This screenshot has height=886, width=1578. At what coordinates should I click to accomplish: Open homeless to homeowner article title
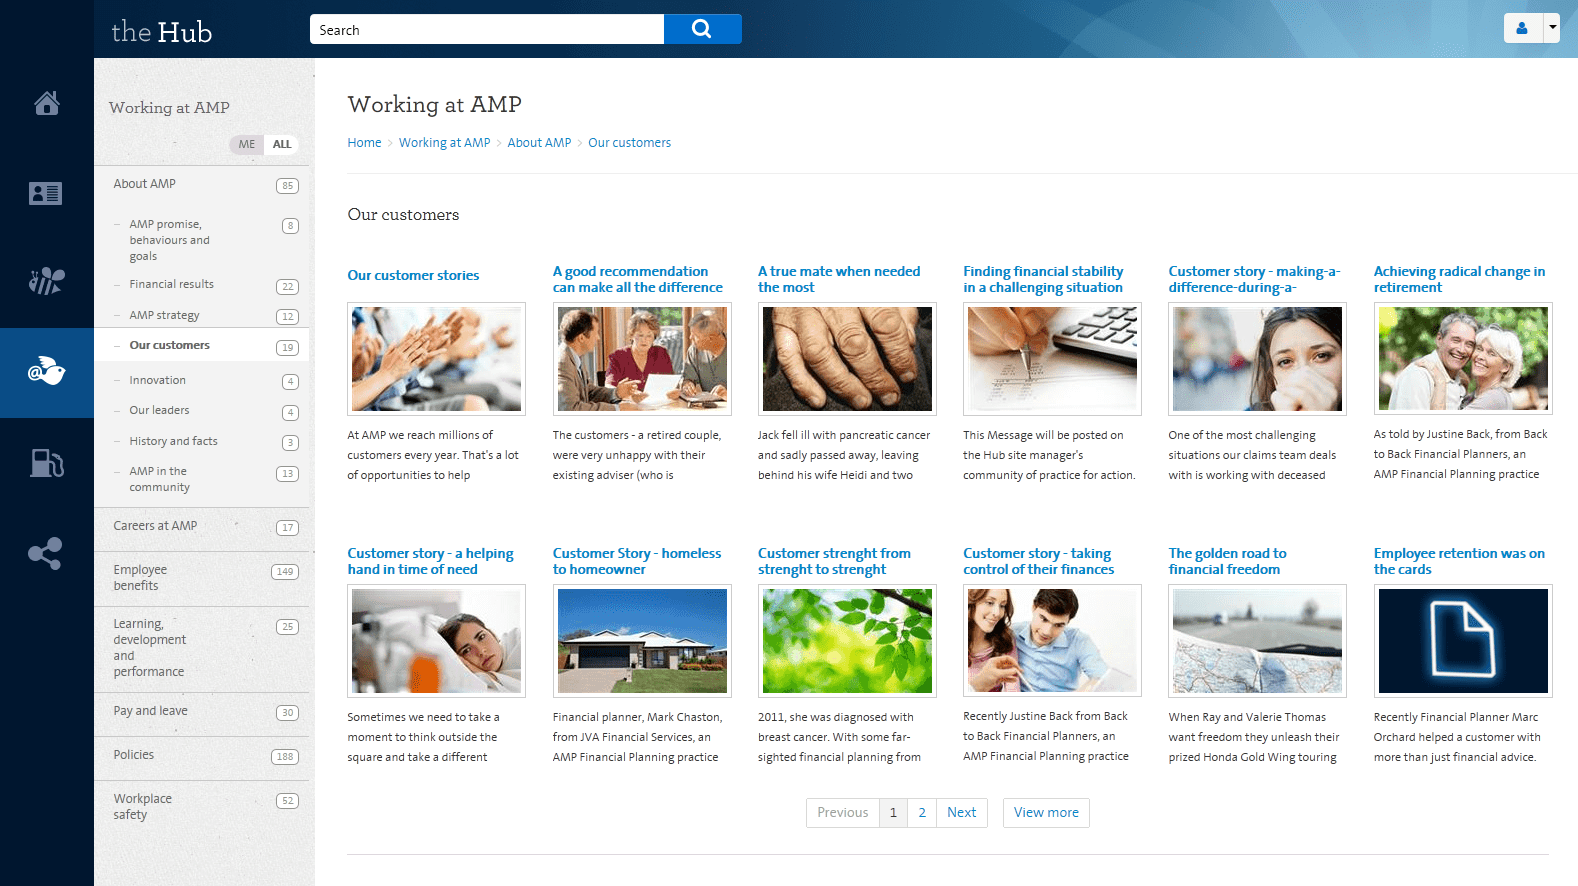tap(637, 561)
